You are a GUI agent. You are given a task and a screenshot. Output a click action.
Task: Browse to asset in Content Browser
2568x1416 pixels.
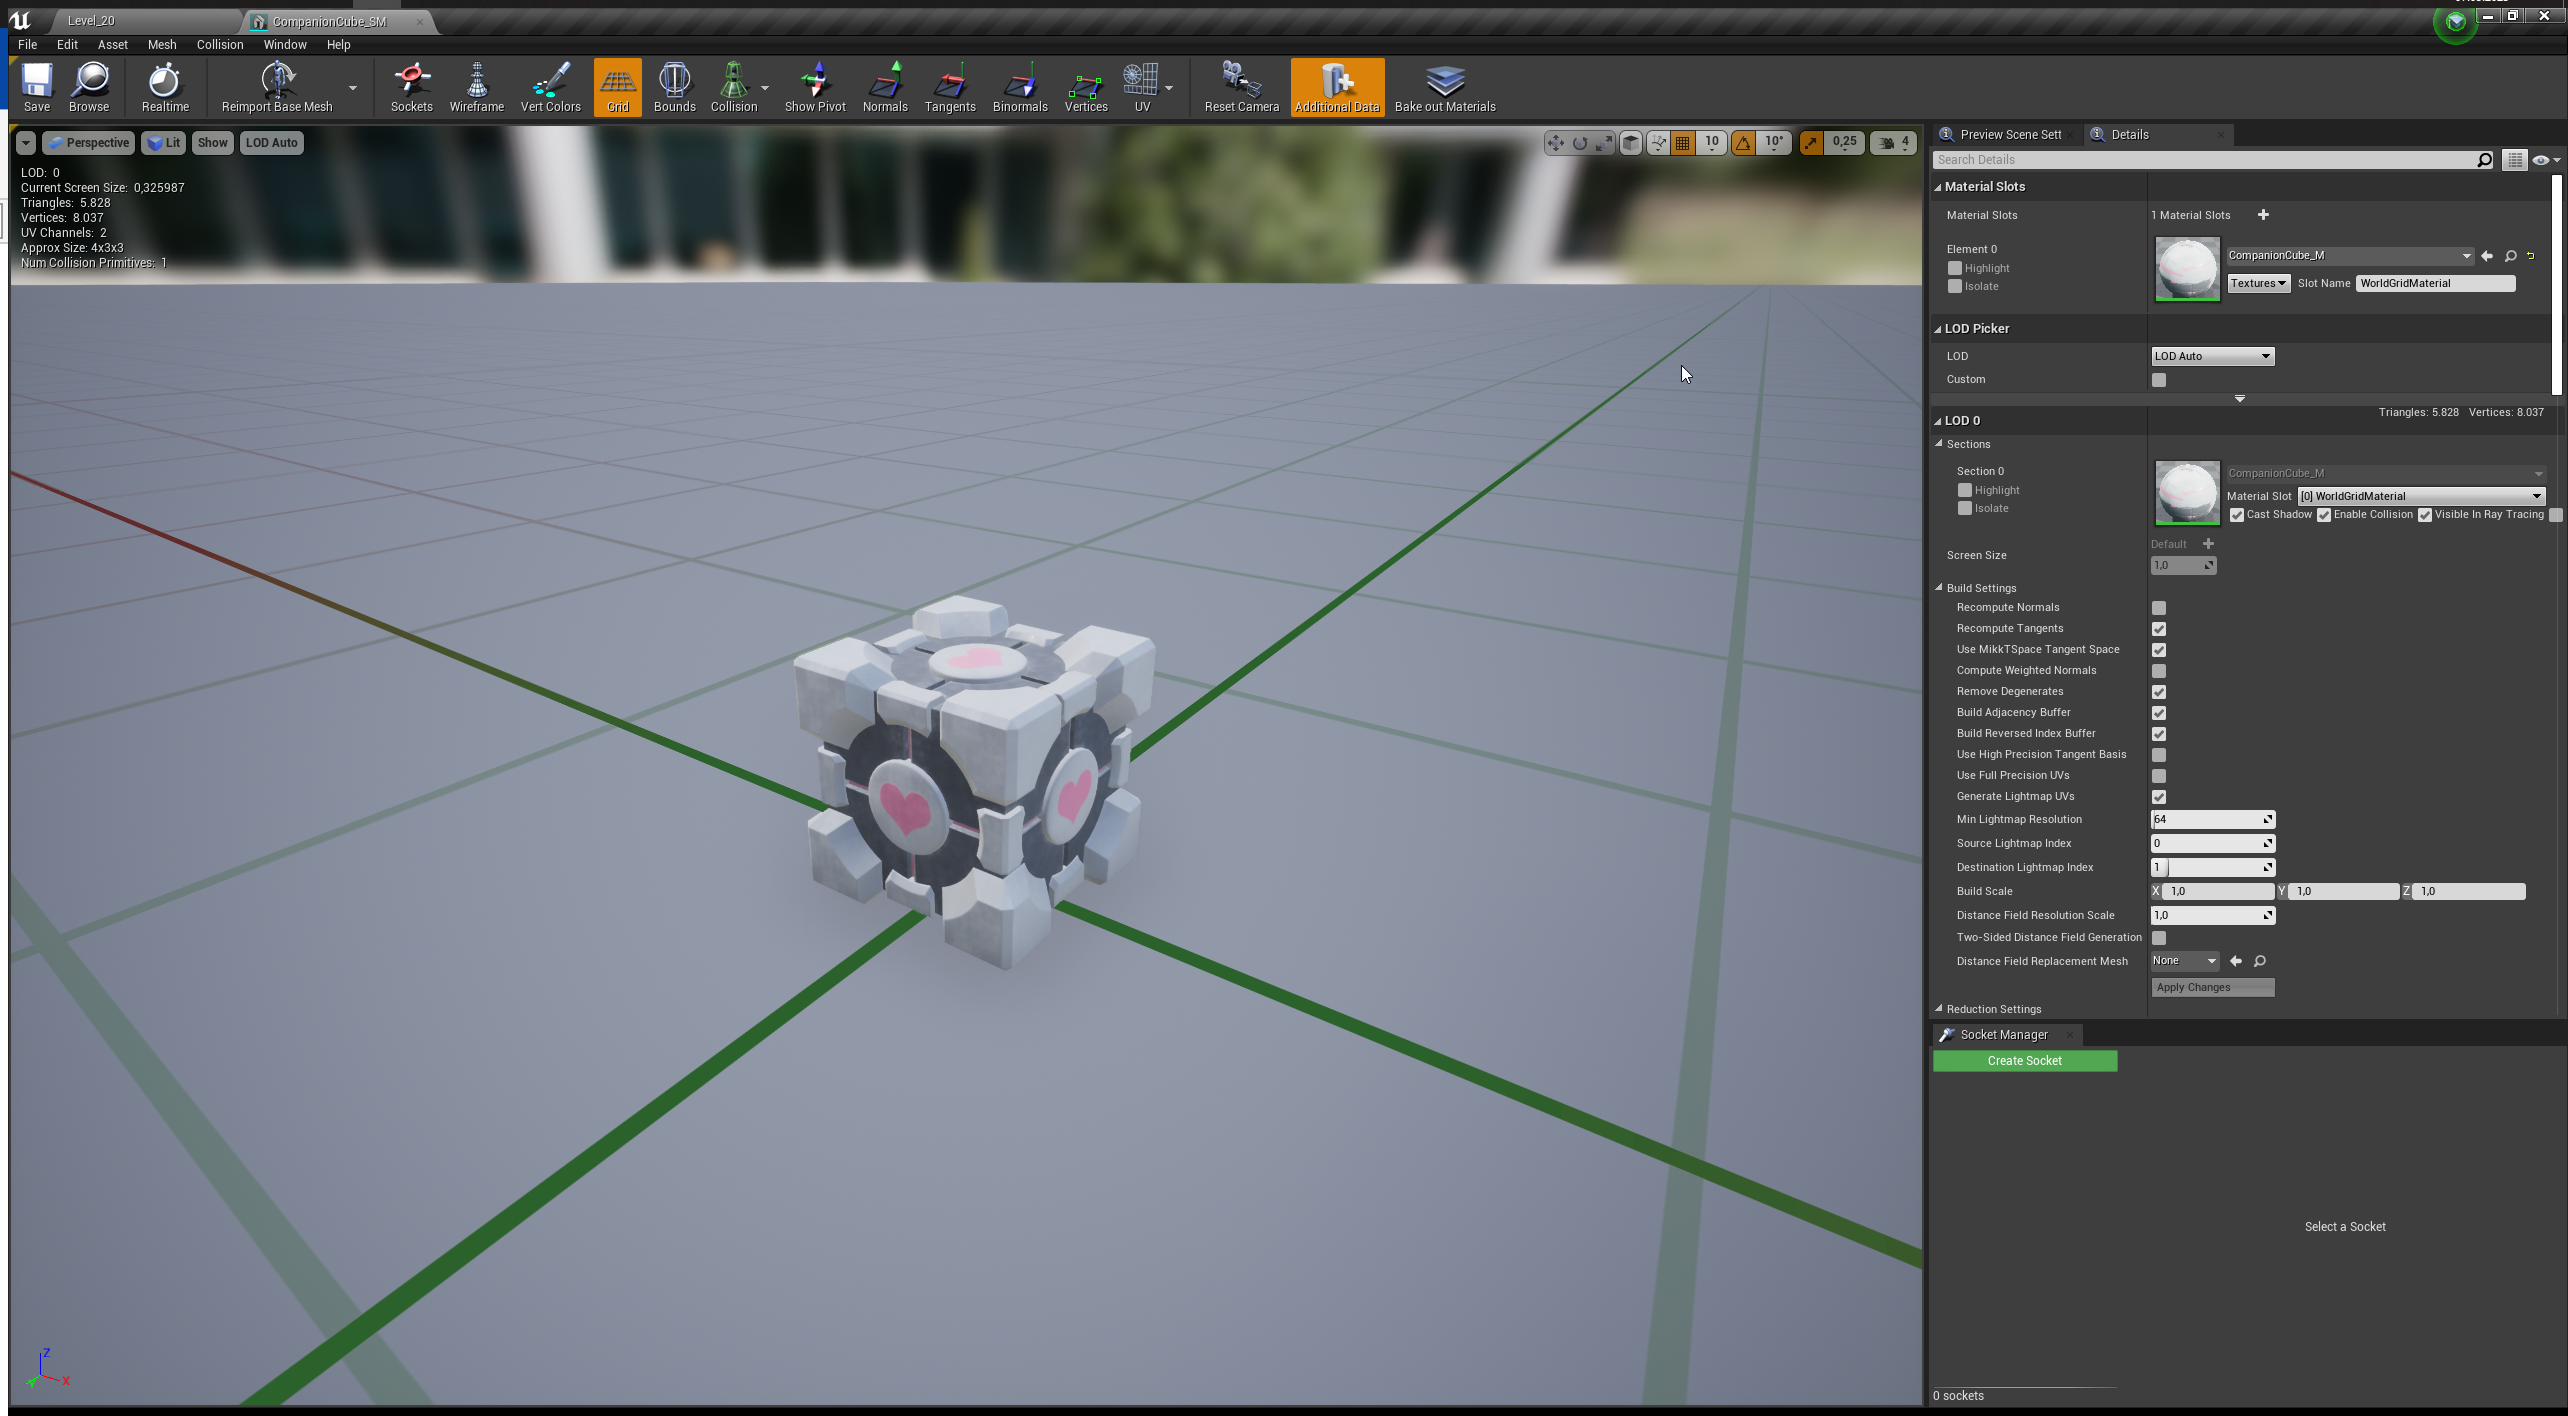[x=89, y=86]
